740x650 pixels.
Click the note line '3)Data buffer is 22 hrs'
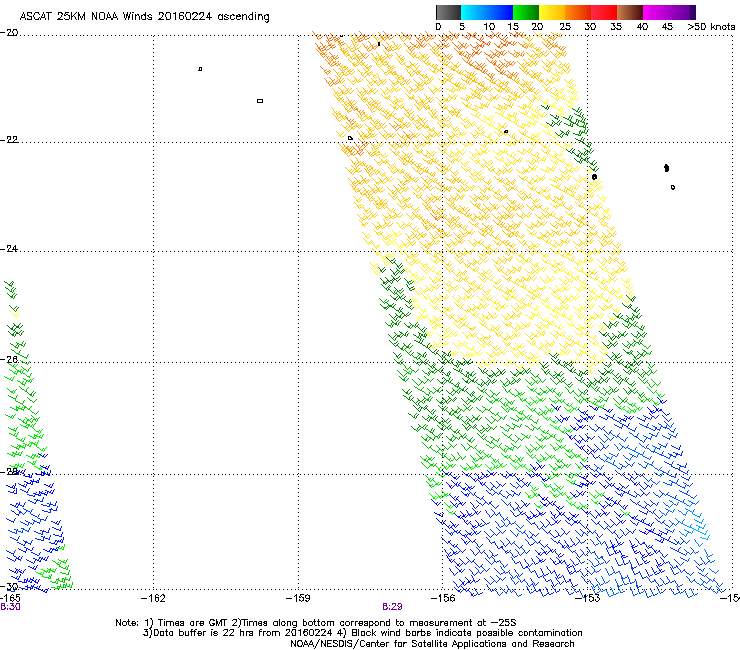pos(362,633)
